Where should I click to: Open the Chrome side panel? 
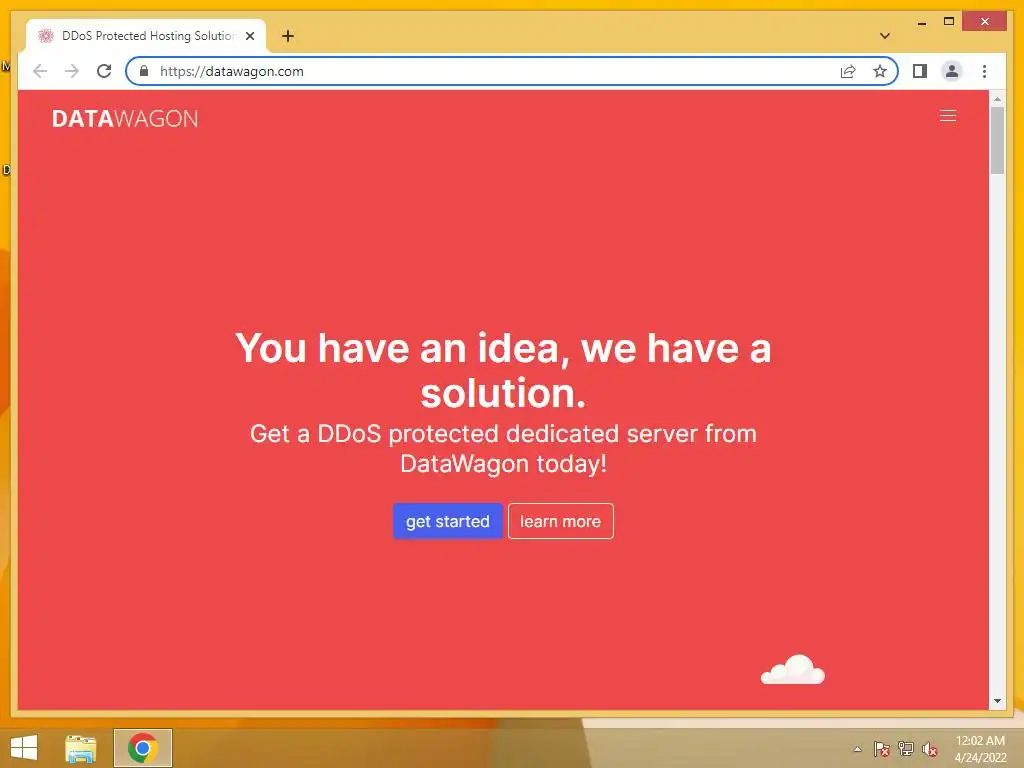920,71
